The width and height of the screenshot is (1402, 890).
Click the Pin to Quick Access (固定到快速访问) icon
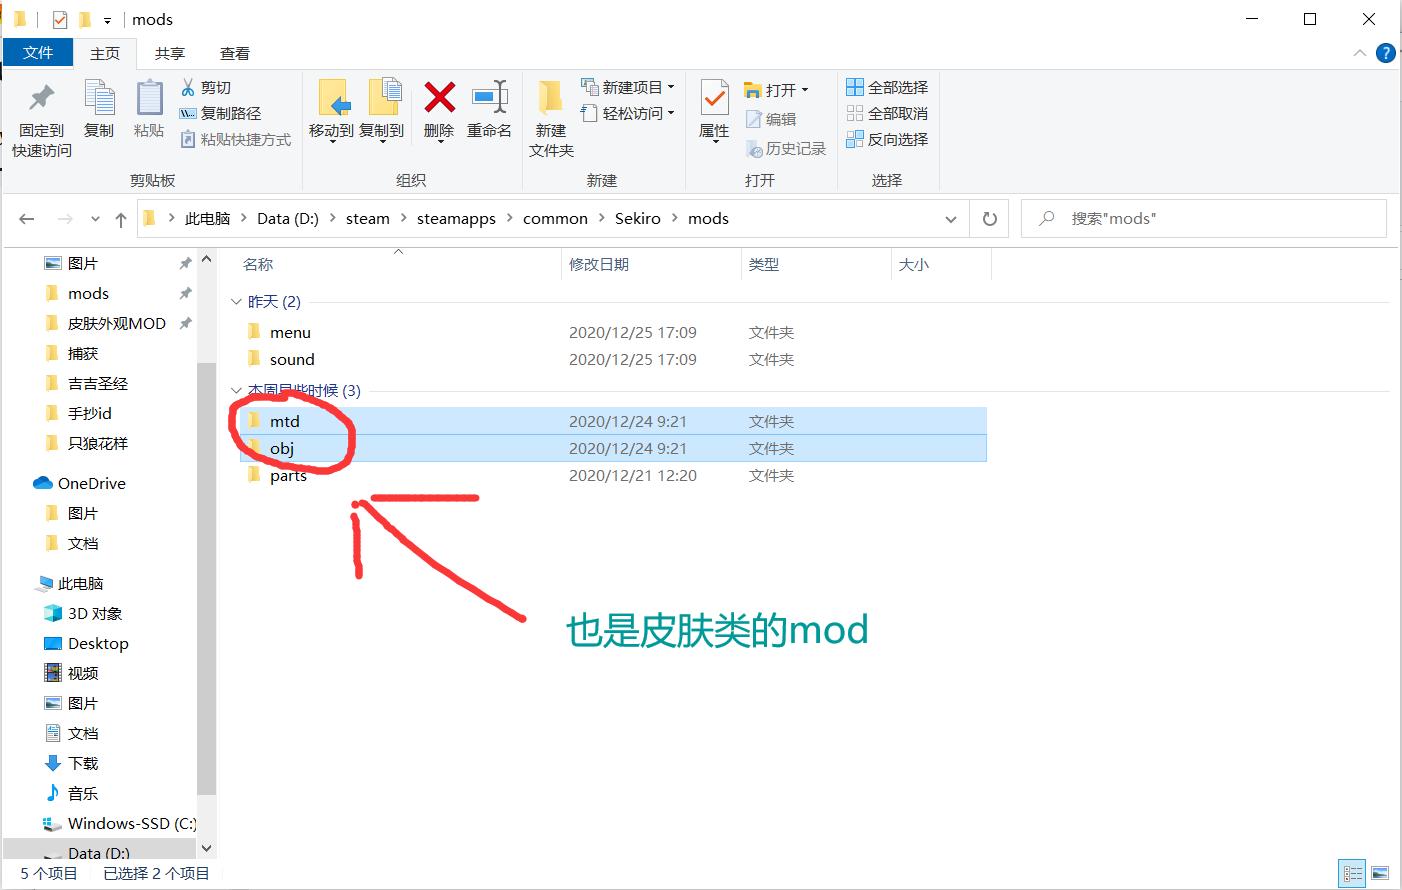[41, 98]
